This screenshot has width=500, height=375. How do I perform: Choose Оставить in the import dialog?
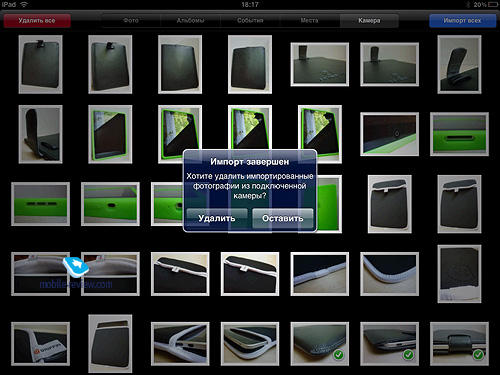[x=283, y=218]
